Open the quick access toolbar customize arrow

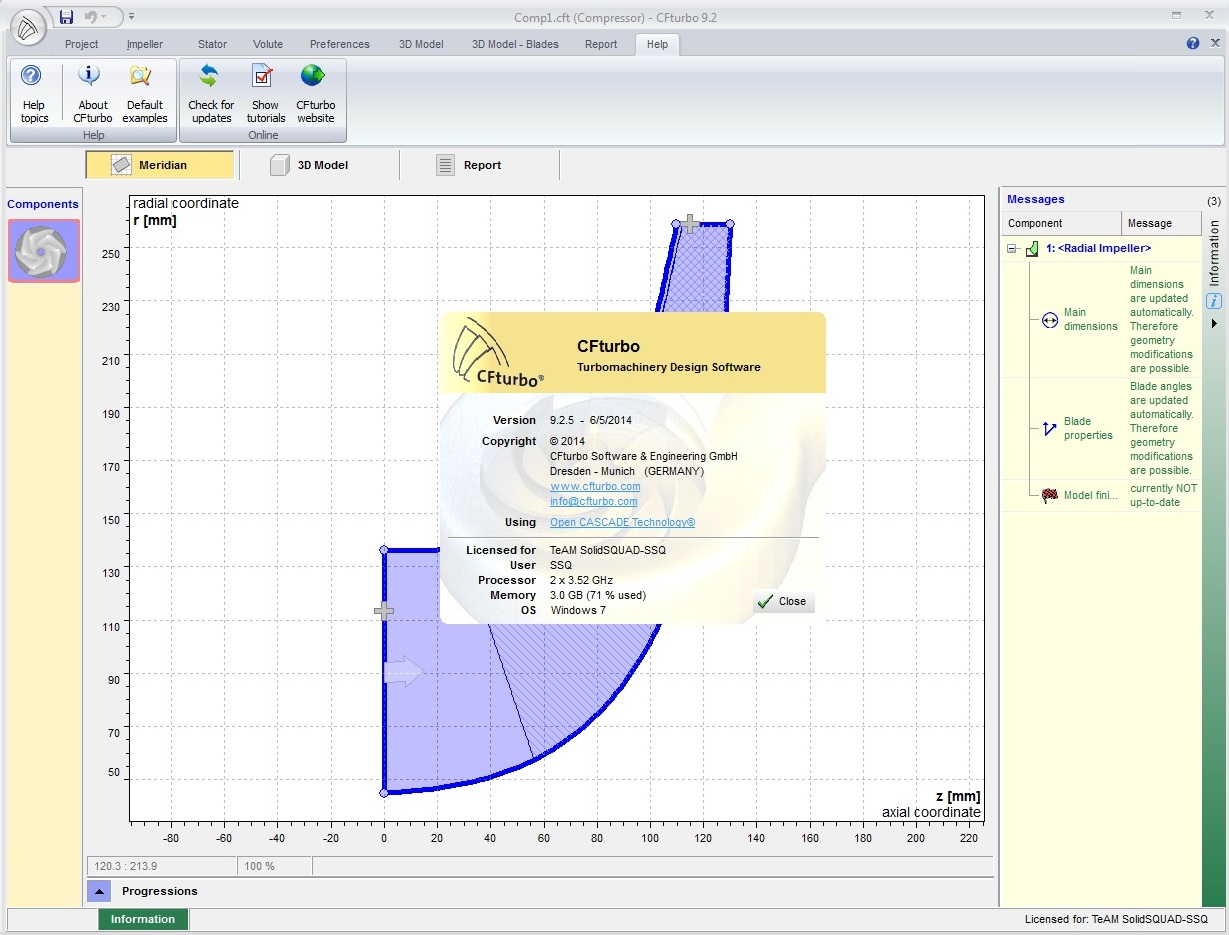click(132, 17)
